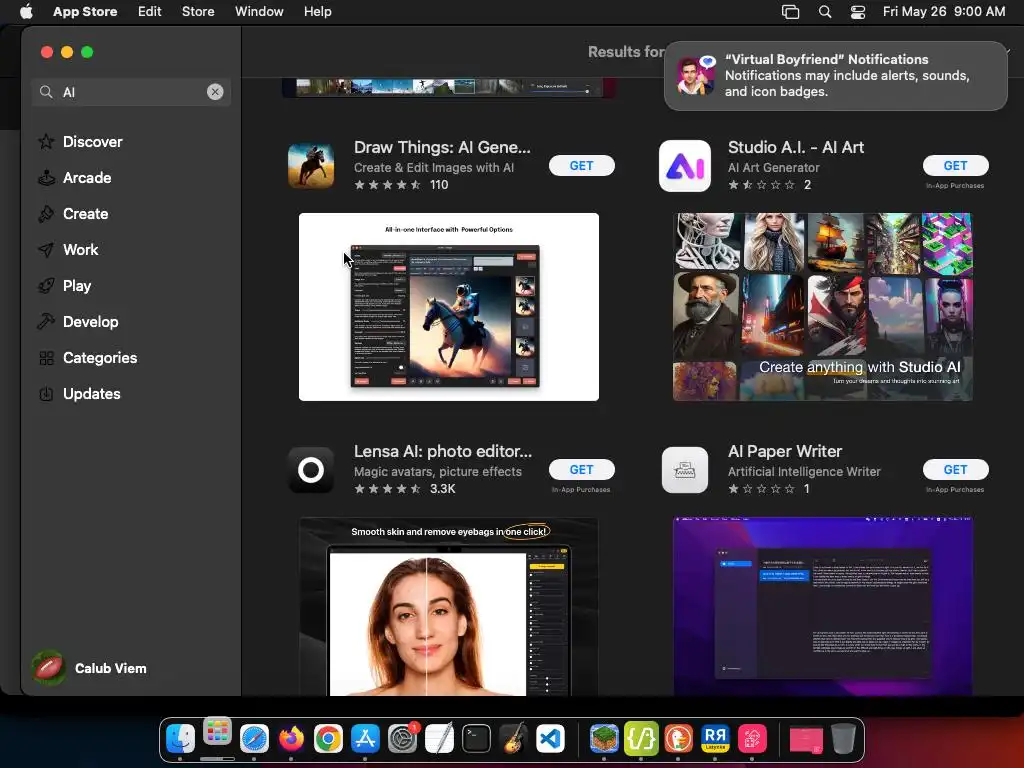Launch Safari from the dock

(254, 739)
